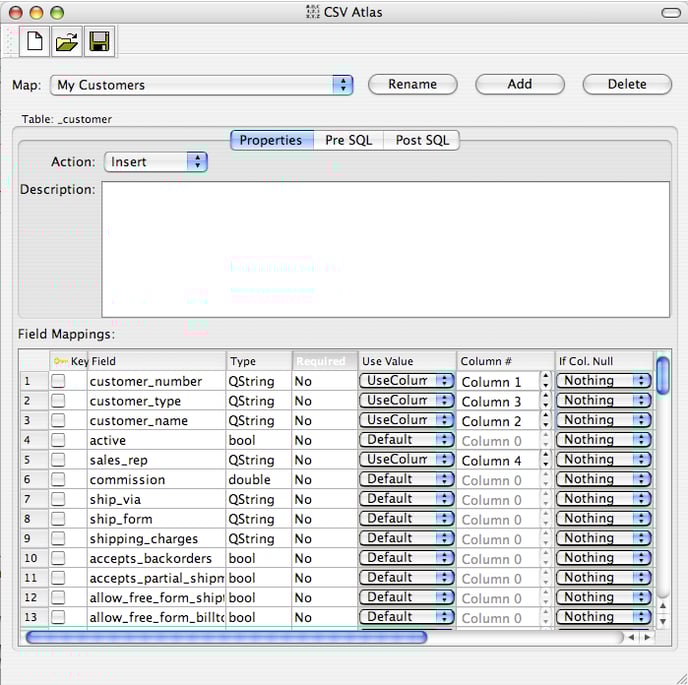Click Column 4 stepper for sales_rep
688x685 pixels.
click(x=545, y=459)
